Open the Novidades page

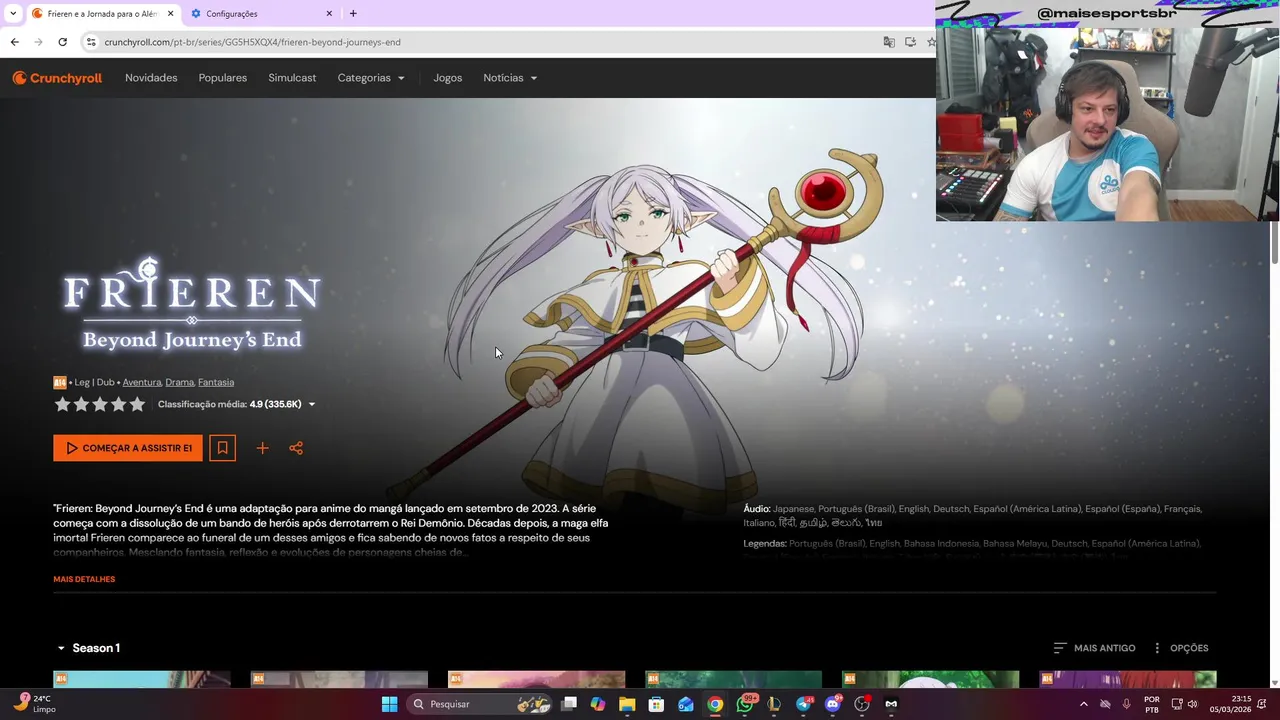pyautogui.click(x=151, y=78)
